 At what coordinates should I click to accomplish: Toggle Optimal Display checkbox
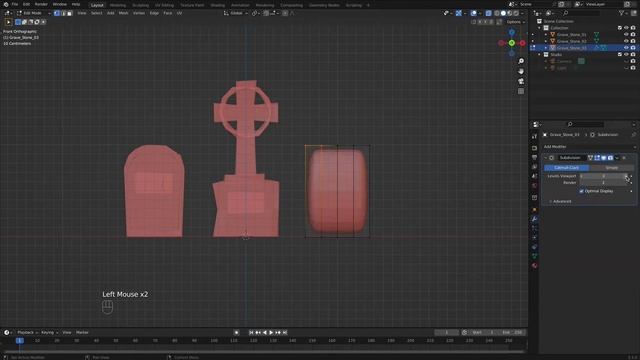(581, 191)
